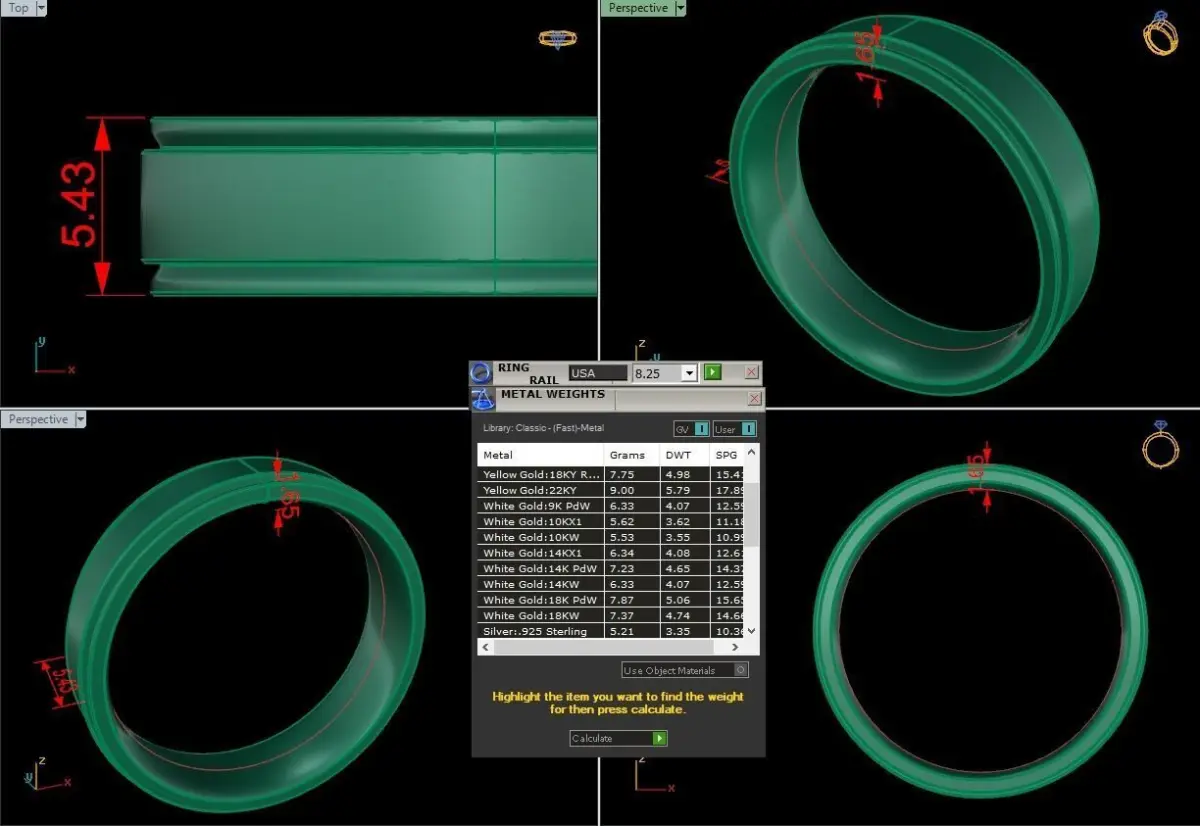
Task: Select the White Gold:18KW row
Action: (612, 615)
